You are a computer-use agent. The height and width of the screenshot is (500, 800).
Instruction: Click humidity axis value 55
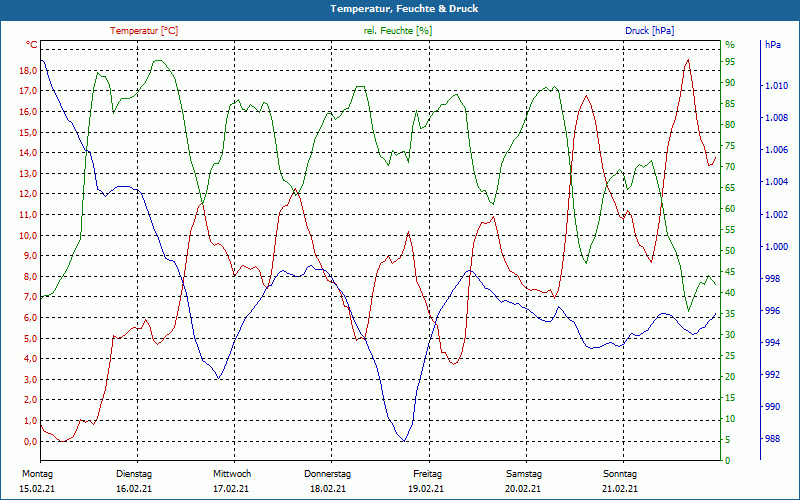click(x=730, y=230)
